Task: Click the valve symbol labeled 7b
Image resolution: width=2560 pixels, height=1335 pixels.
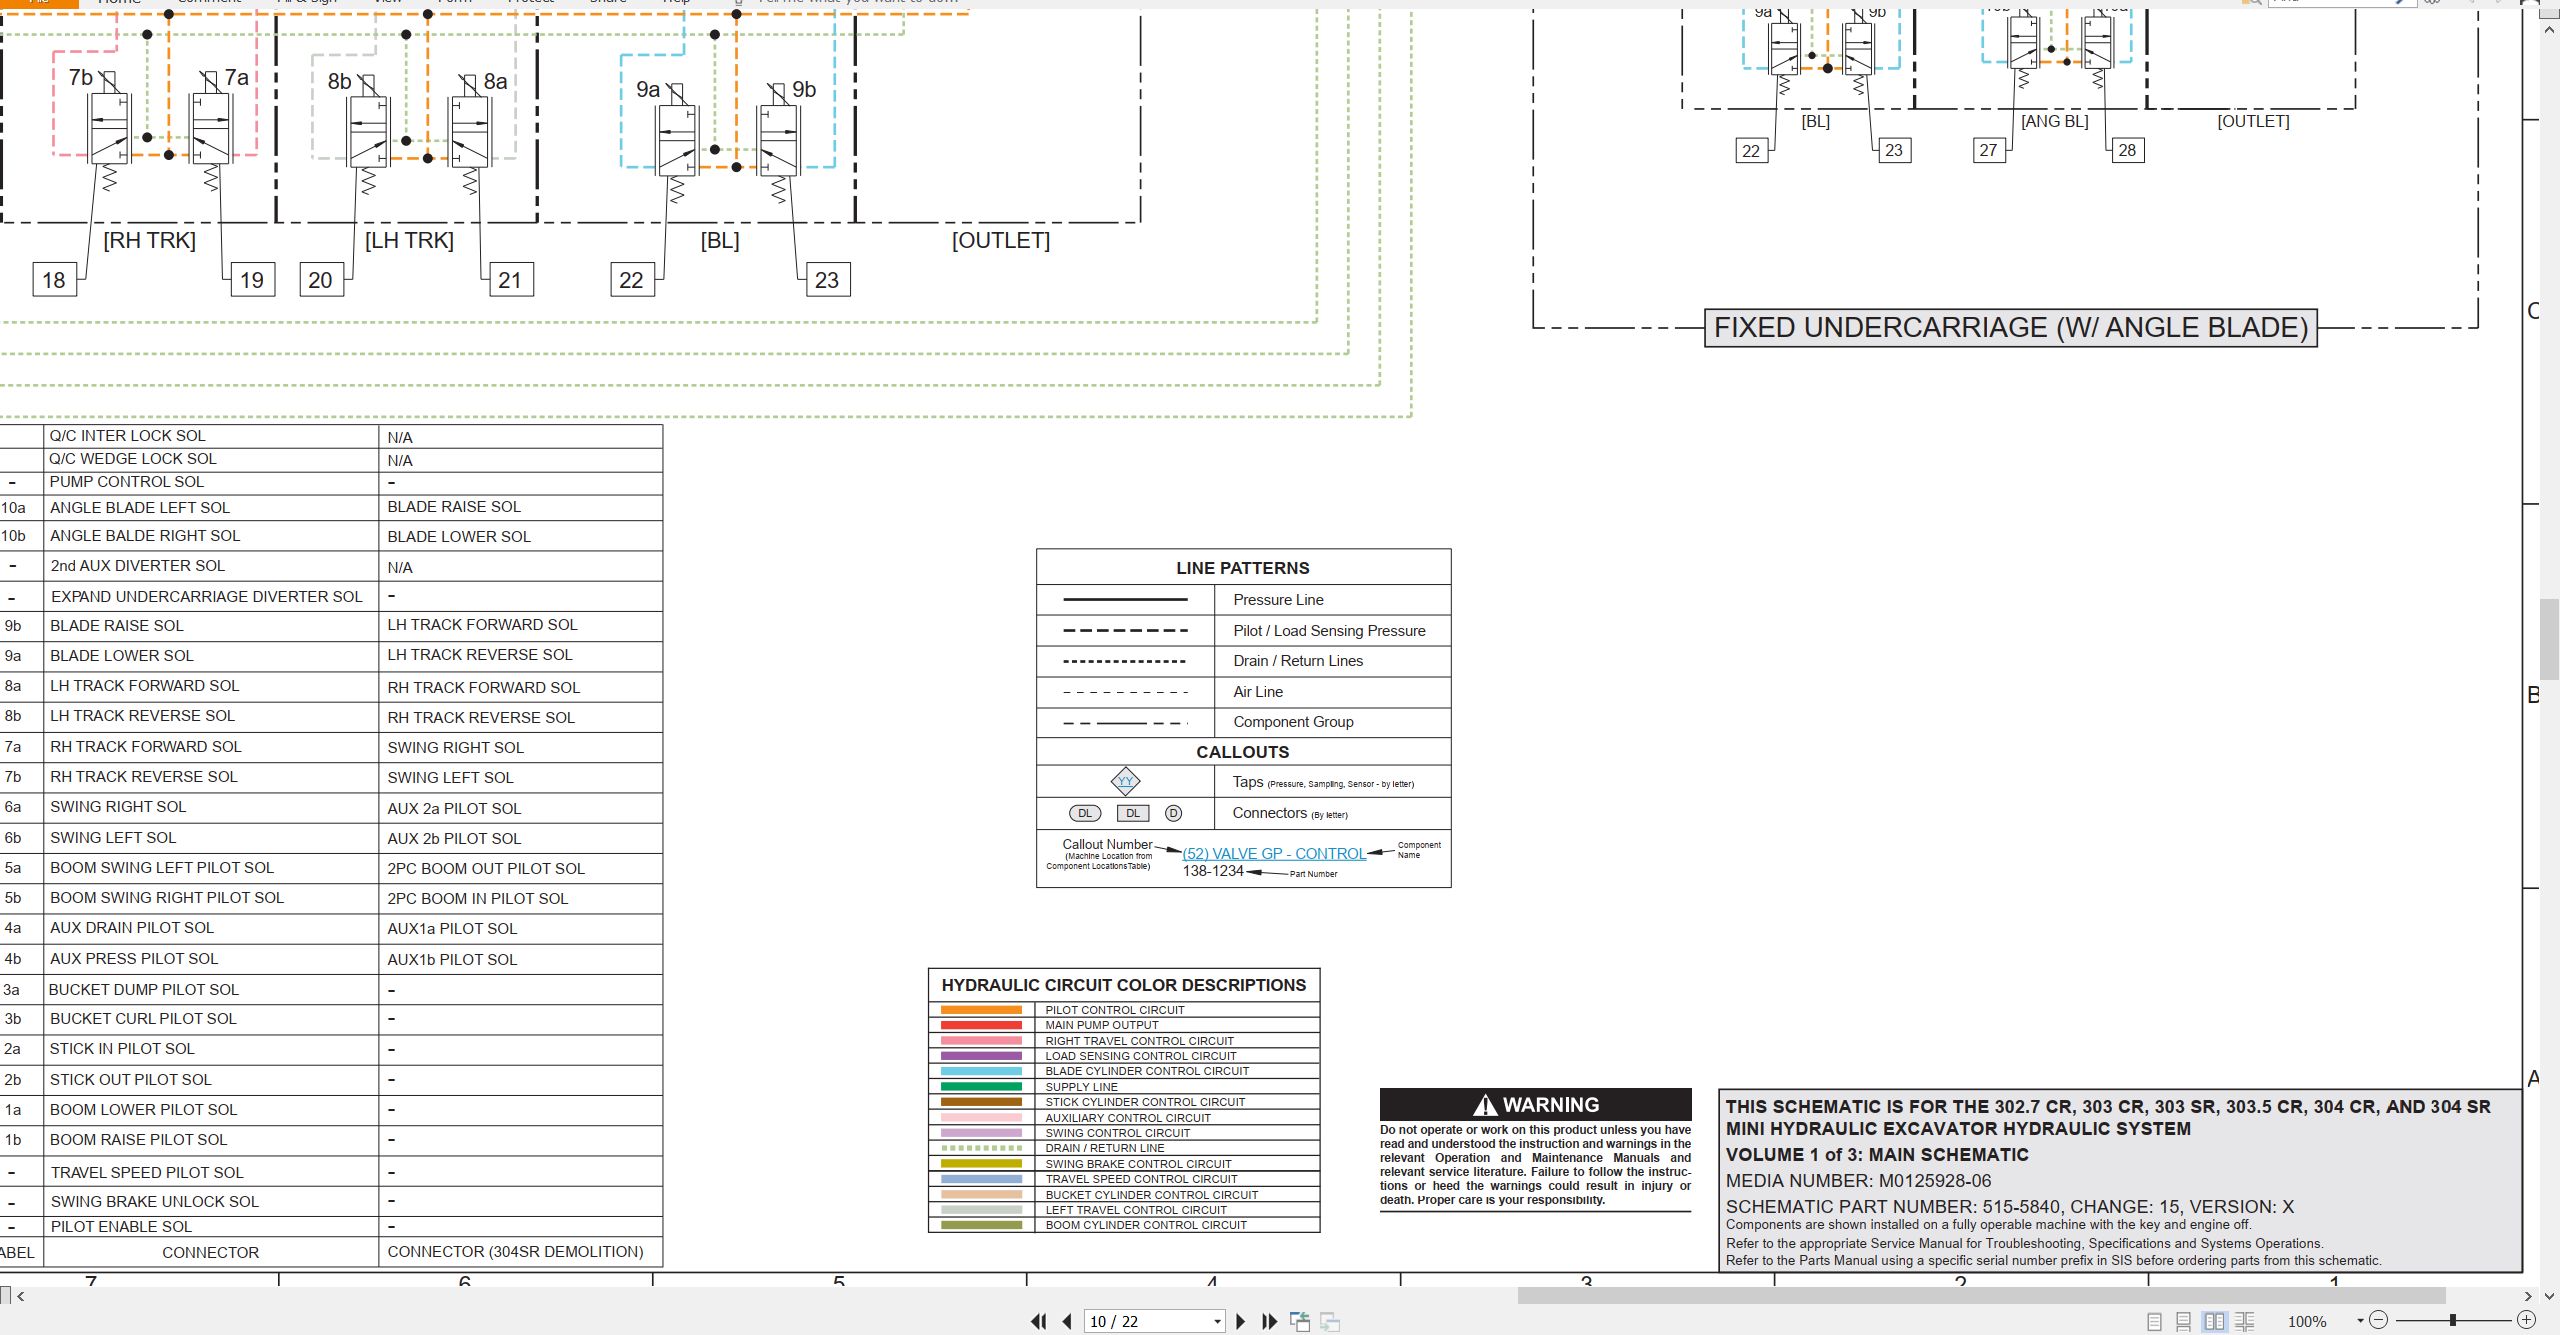Action: tap(110, 130)
